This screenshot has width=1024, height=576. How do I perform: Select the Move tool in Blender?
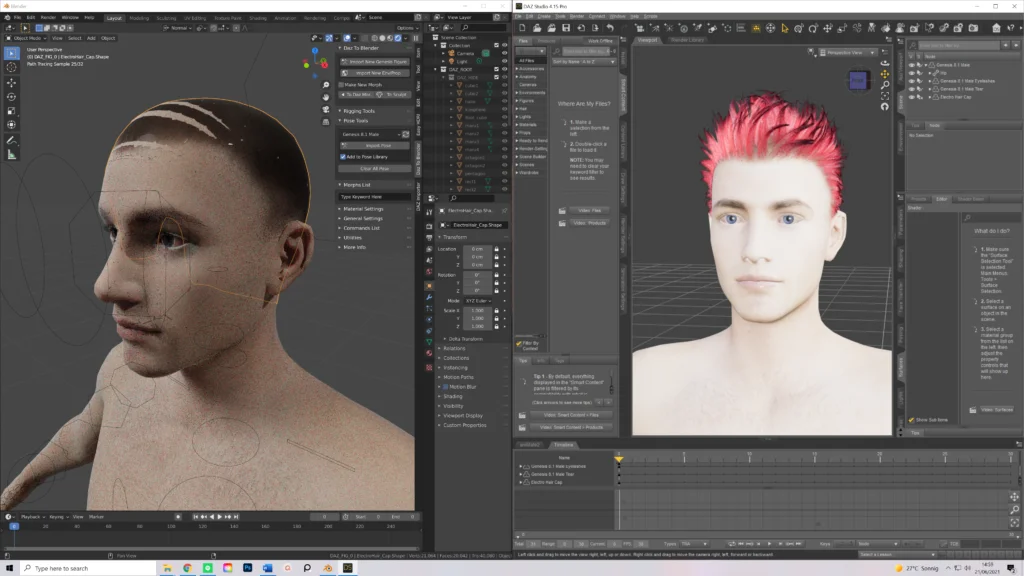point(12,83)
